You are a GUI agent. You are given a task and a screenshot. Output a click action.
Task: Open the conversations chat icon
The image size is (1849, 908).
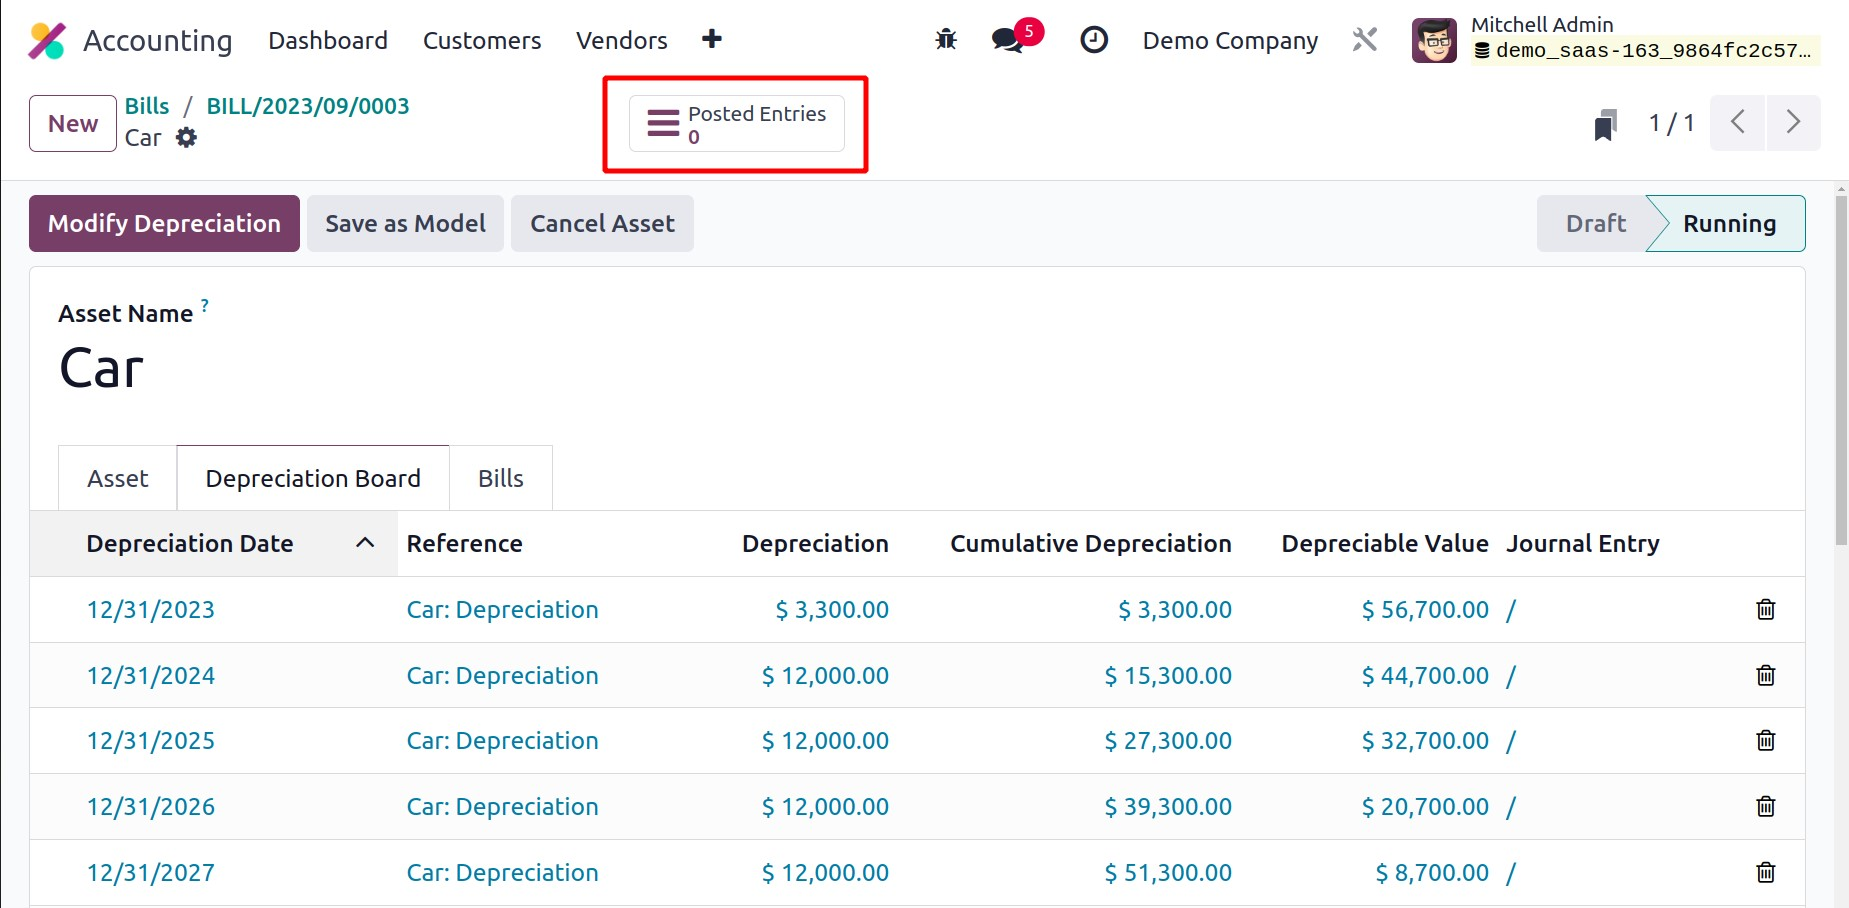click(1007, 40)
